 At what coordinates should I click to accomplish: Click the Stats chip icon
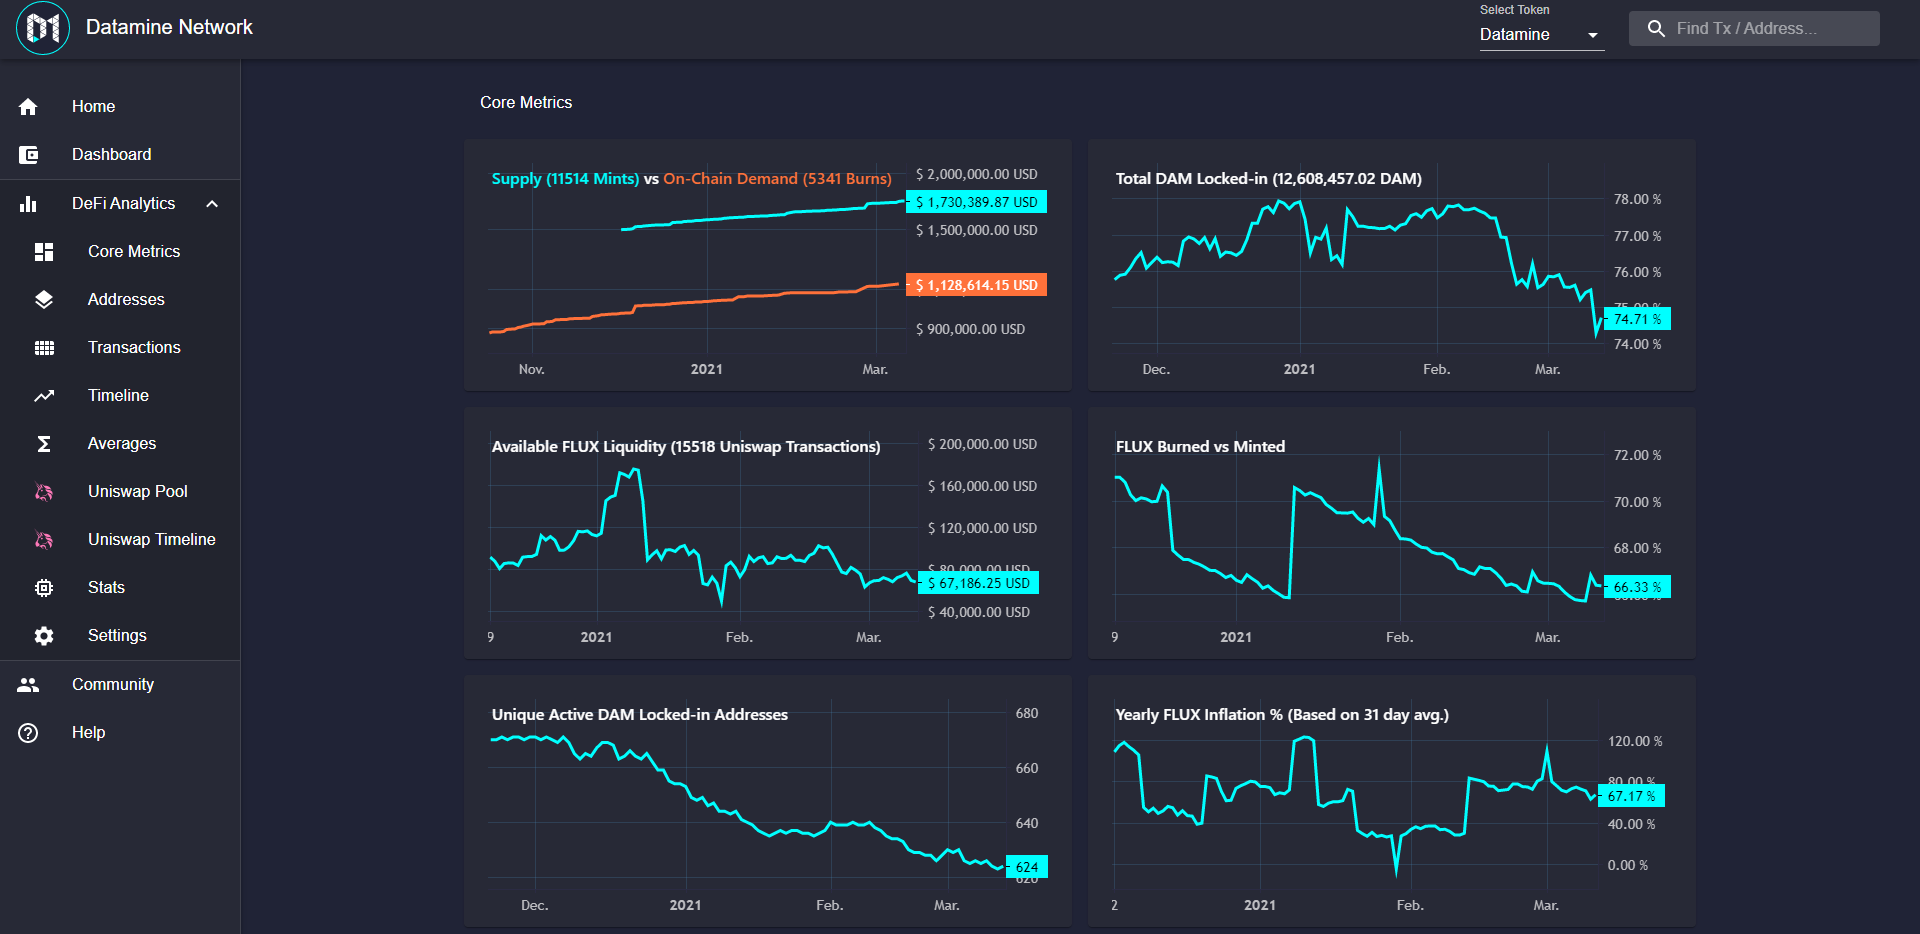pos(44,587)
